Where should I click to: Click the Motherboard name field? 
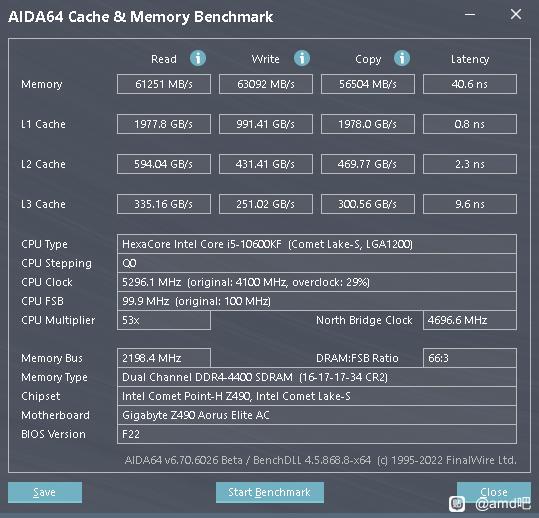point(317,415)
